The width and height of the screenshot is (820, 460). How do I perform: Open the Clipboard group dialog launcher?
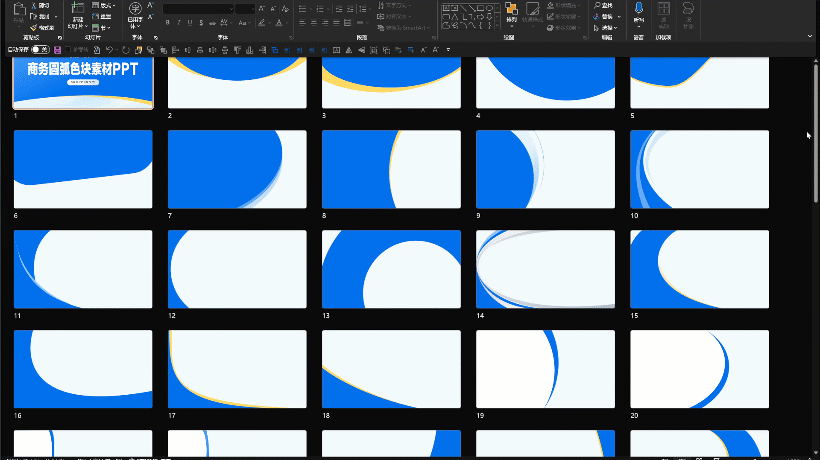(x=60, y=38)
